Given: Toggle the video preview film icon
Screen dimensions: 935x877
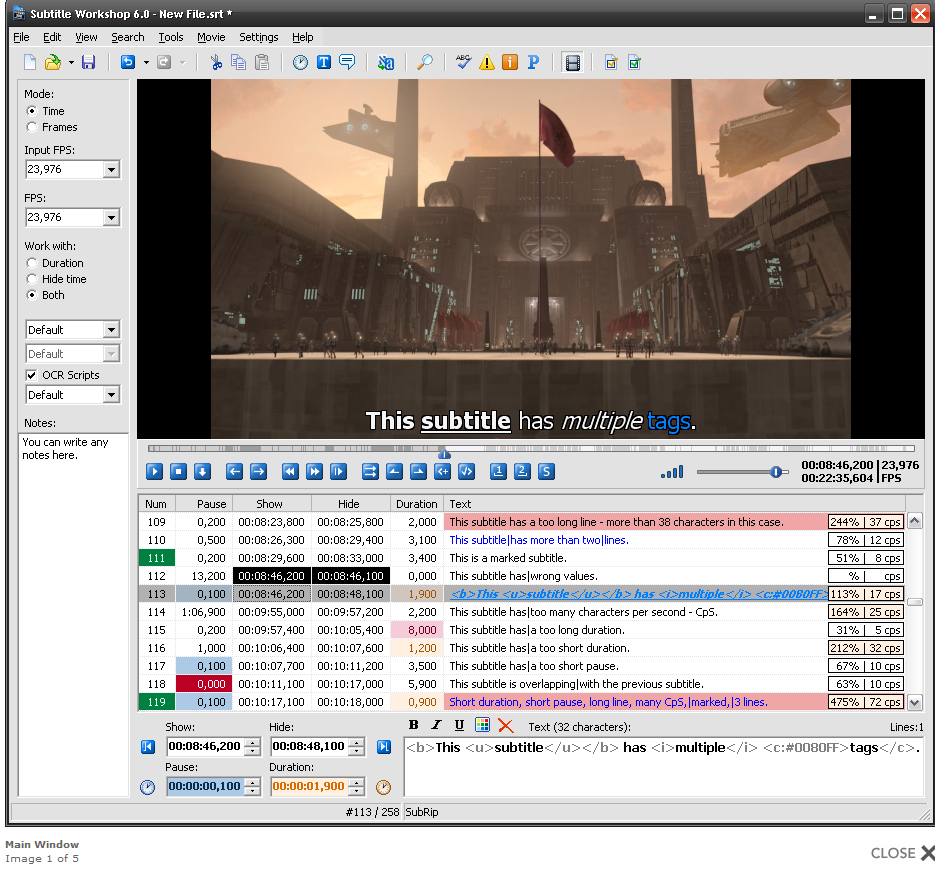Looking at the screenshot, I should tap(572, 62).
